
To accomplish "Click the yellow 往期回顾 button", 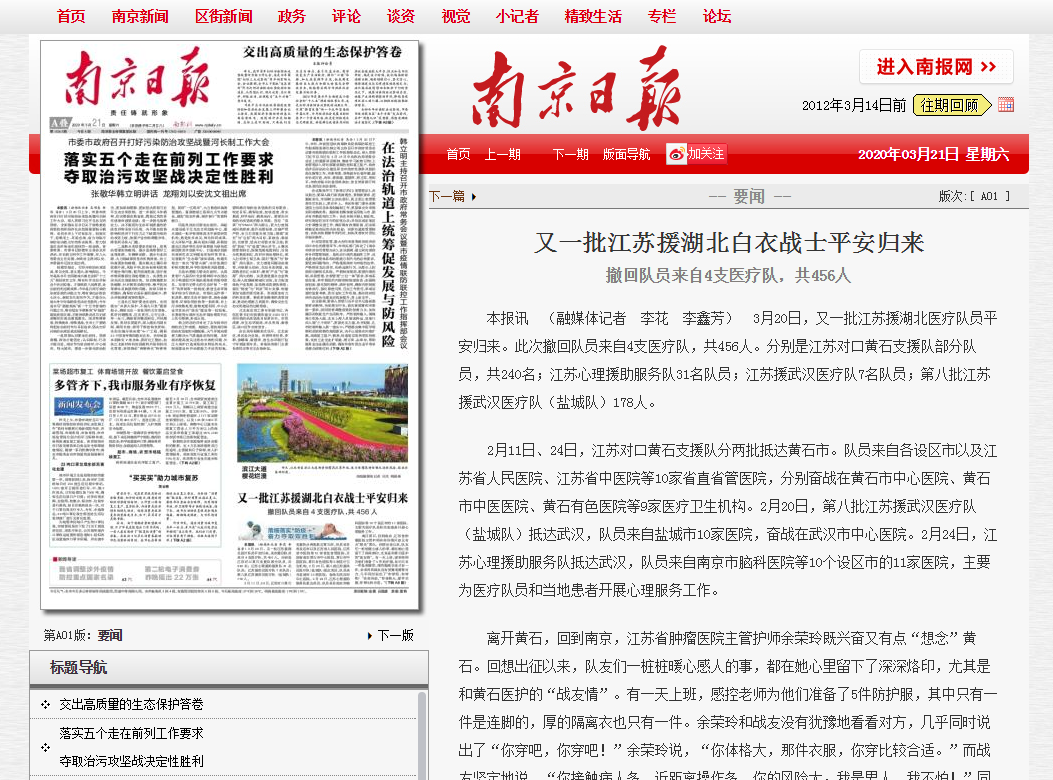I will 952,104.
